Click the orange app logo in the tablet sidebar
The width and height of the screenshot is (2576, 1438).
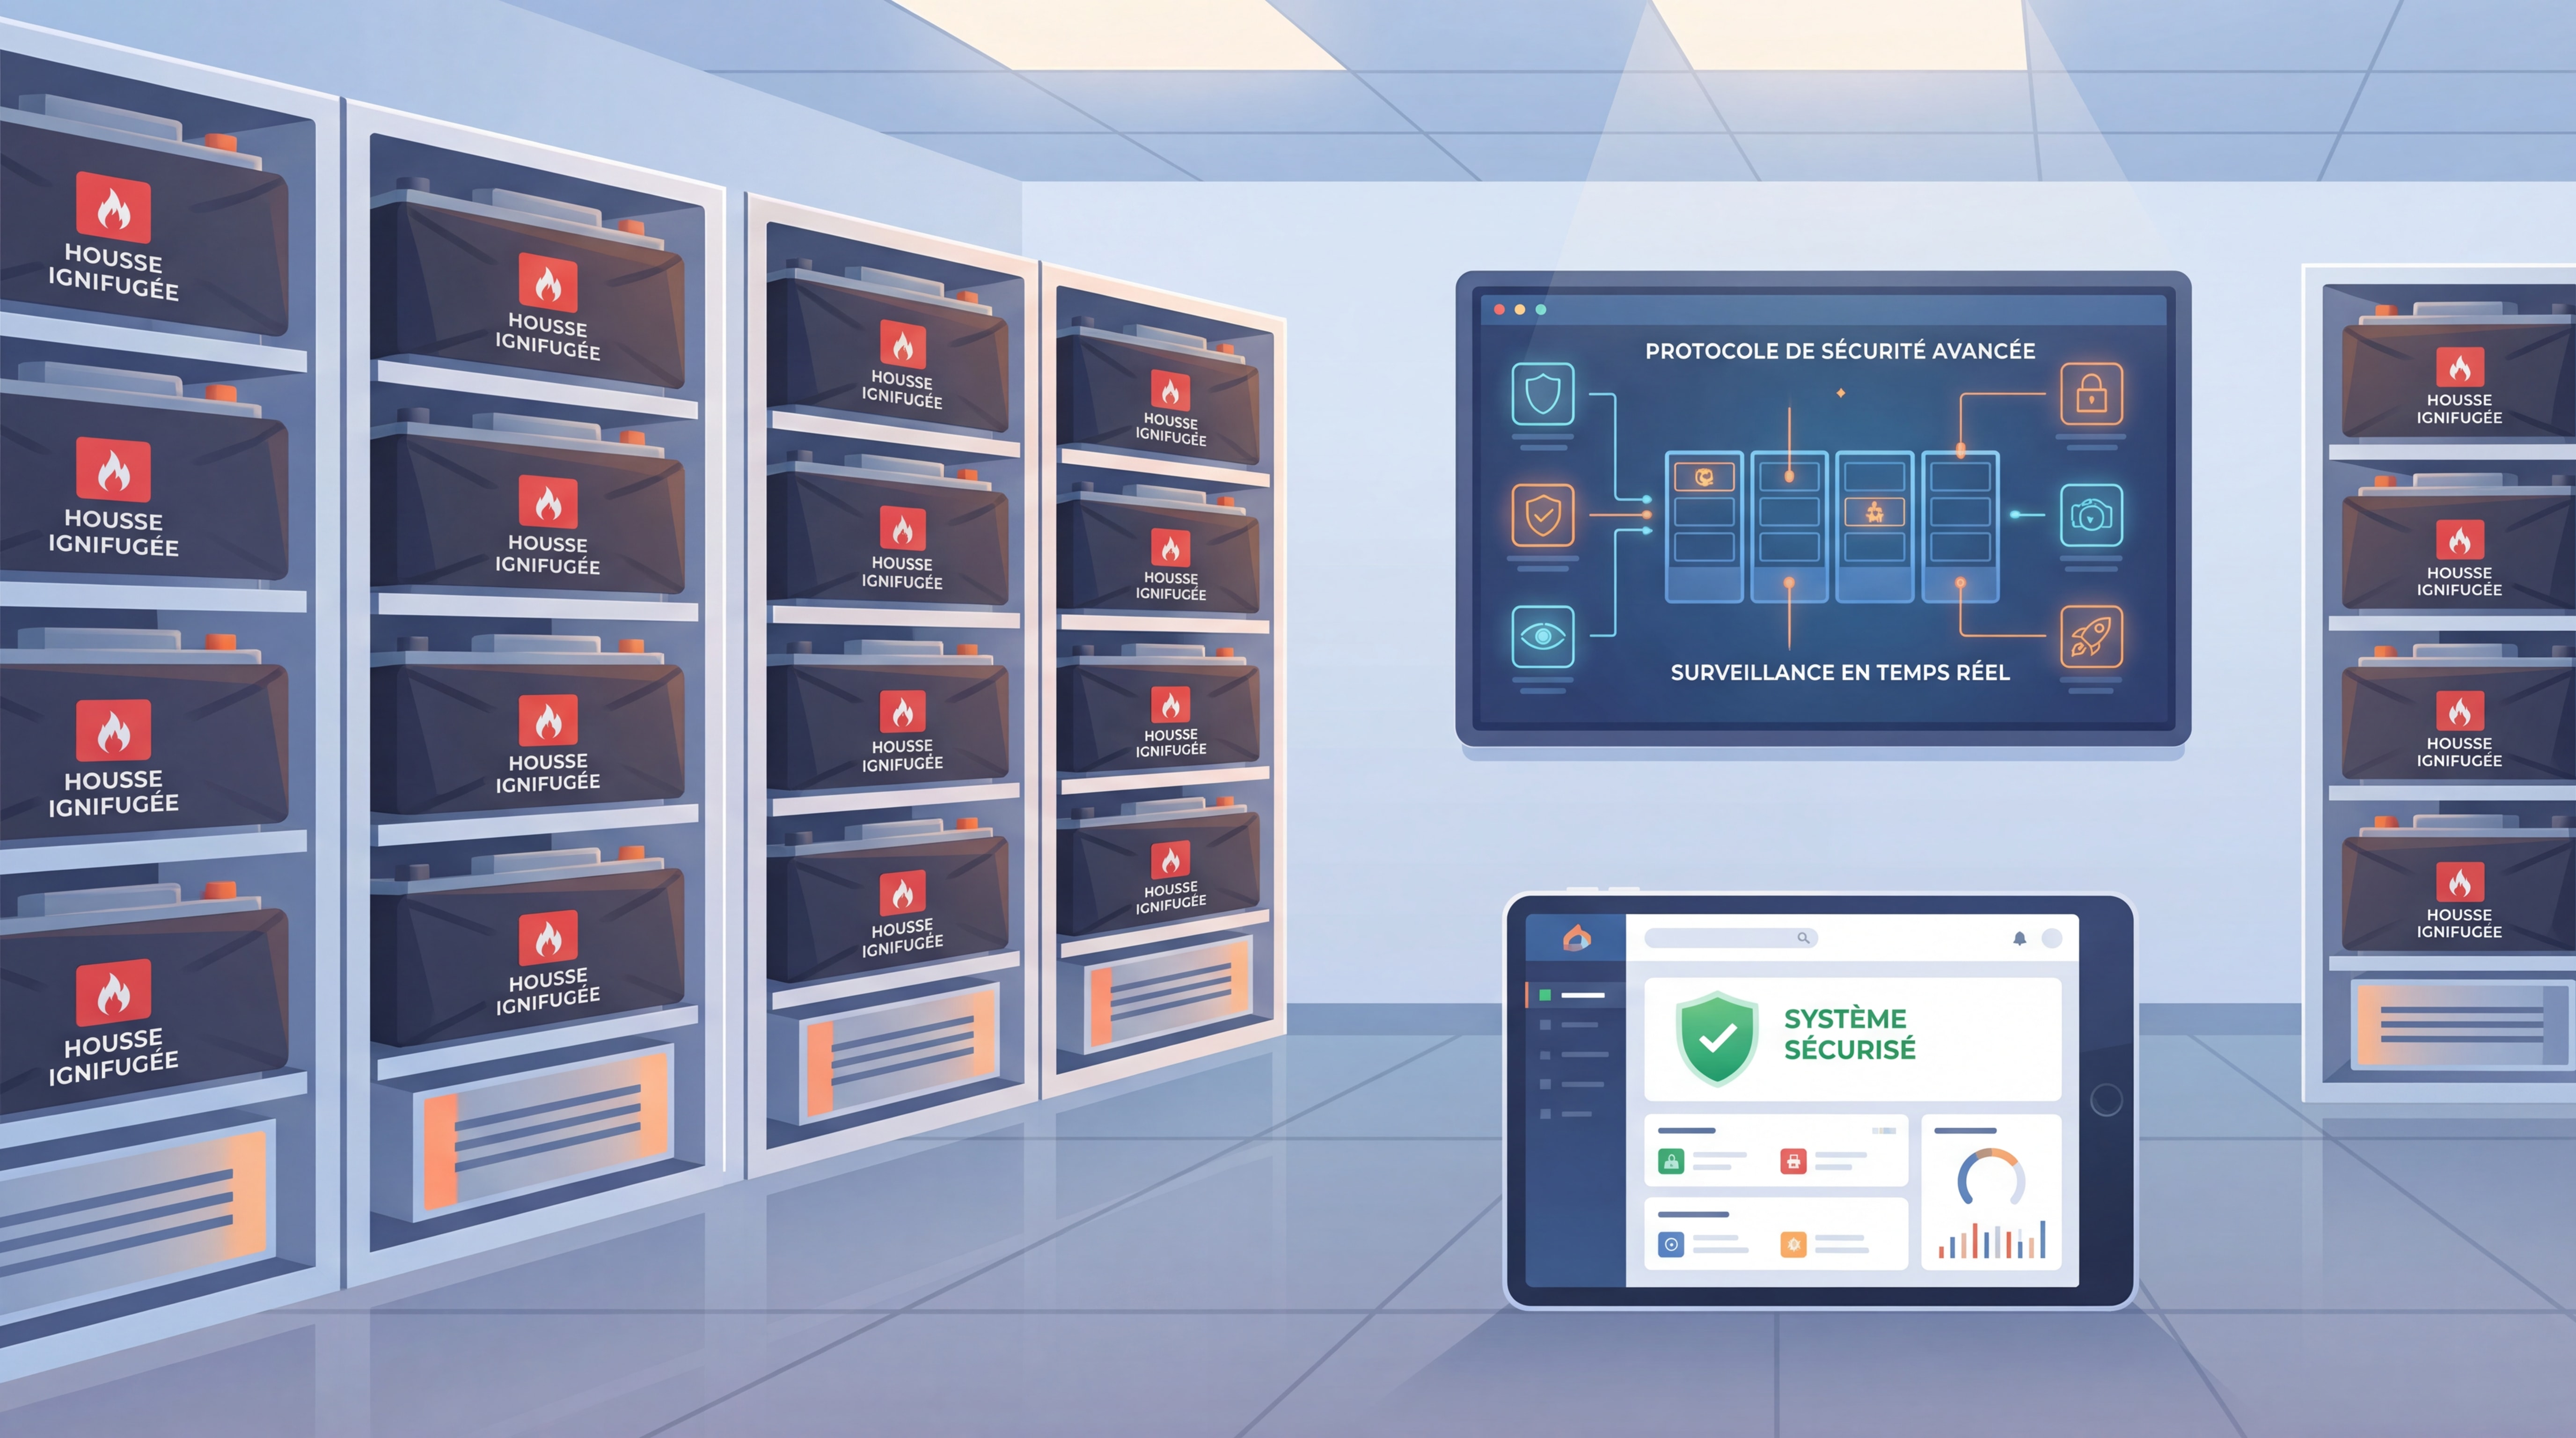click(1576, 938)
